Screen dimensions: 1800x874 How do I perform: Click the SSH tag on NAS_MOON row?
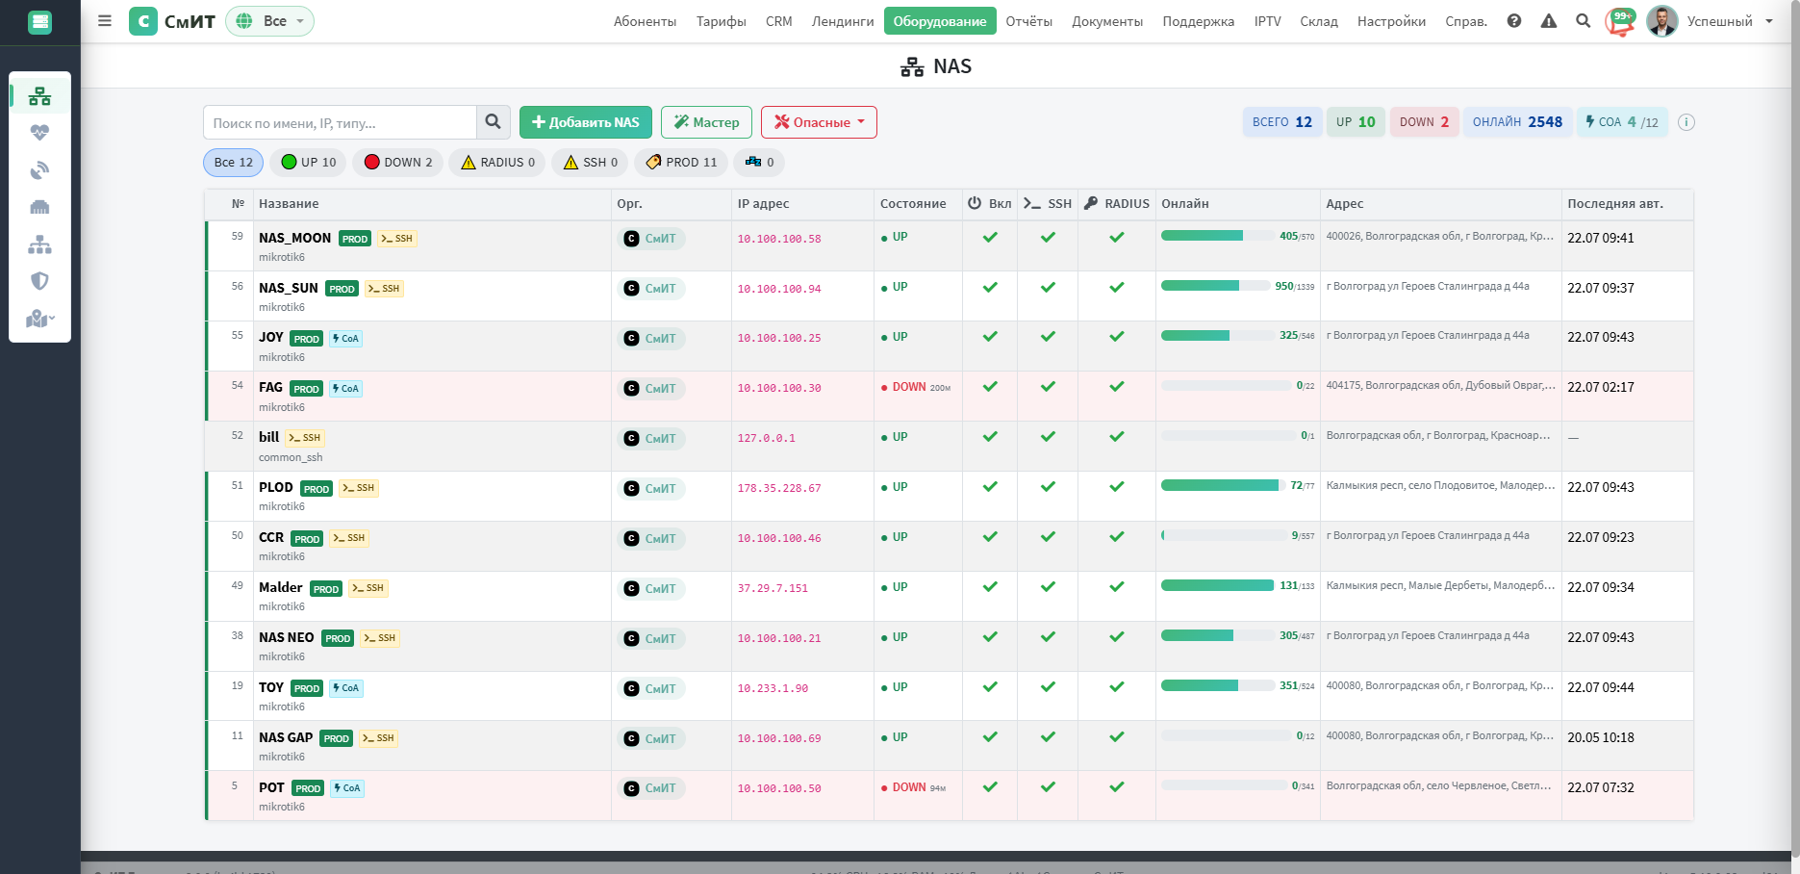(x=397, y=239)
